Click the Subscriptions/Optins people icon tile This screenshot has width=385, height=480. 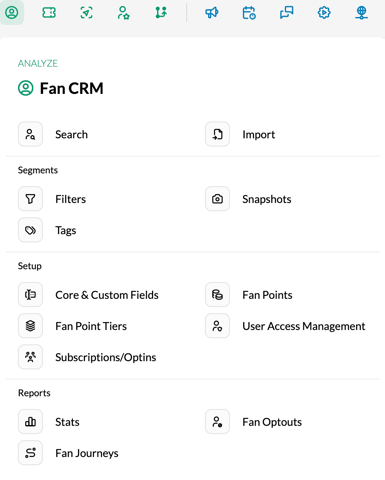pyautogui.click(x=30, y=357)
